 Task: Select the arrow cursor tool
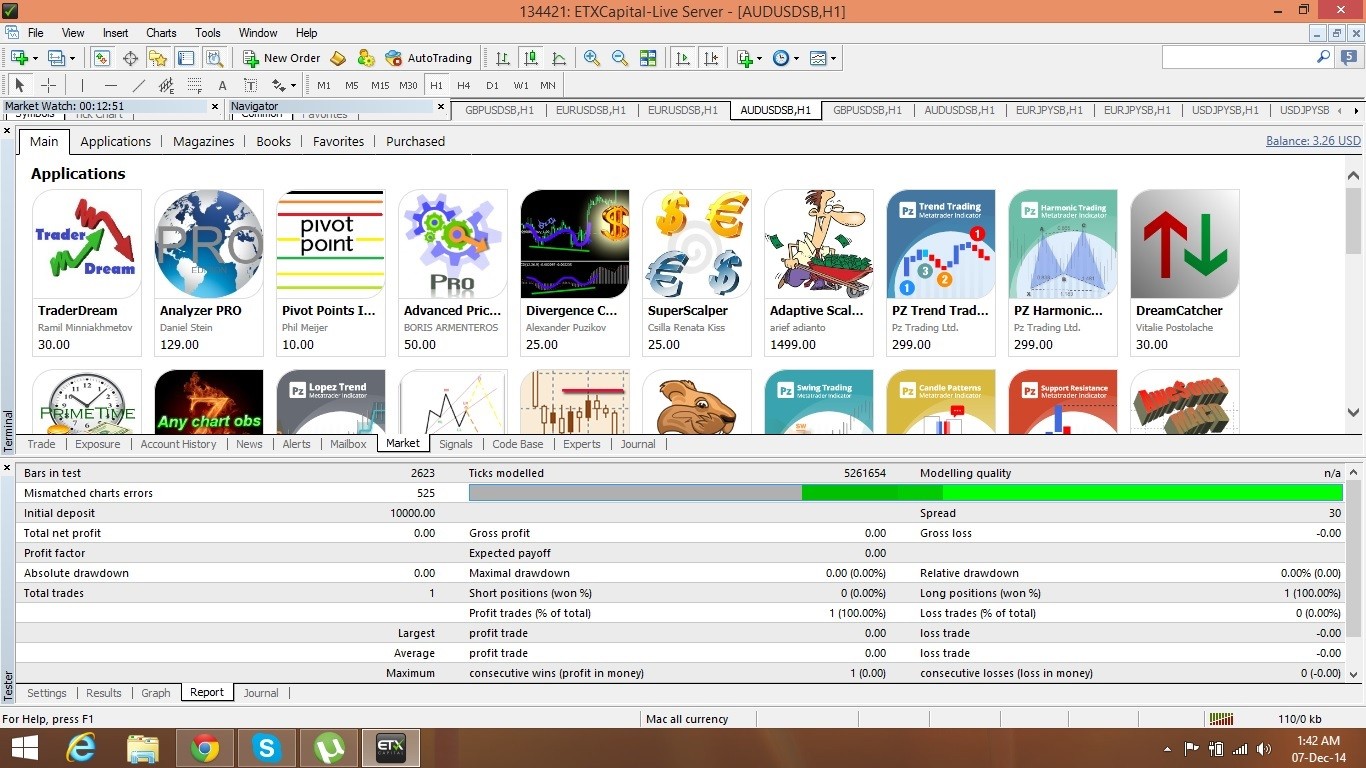click(x=19, y=85)
